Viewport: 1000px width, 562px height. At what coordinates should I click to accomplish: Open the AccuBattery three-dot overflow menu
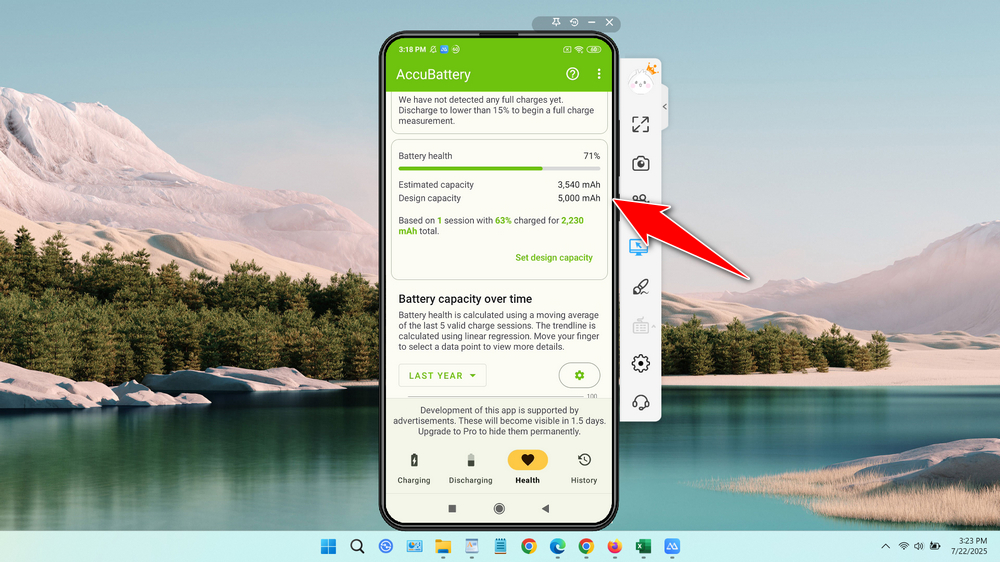point(598,74)
